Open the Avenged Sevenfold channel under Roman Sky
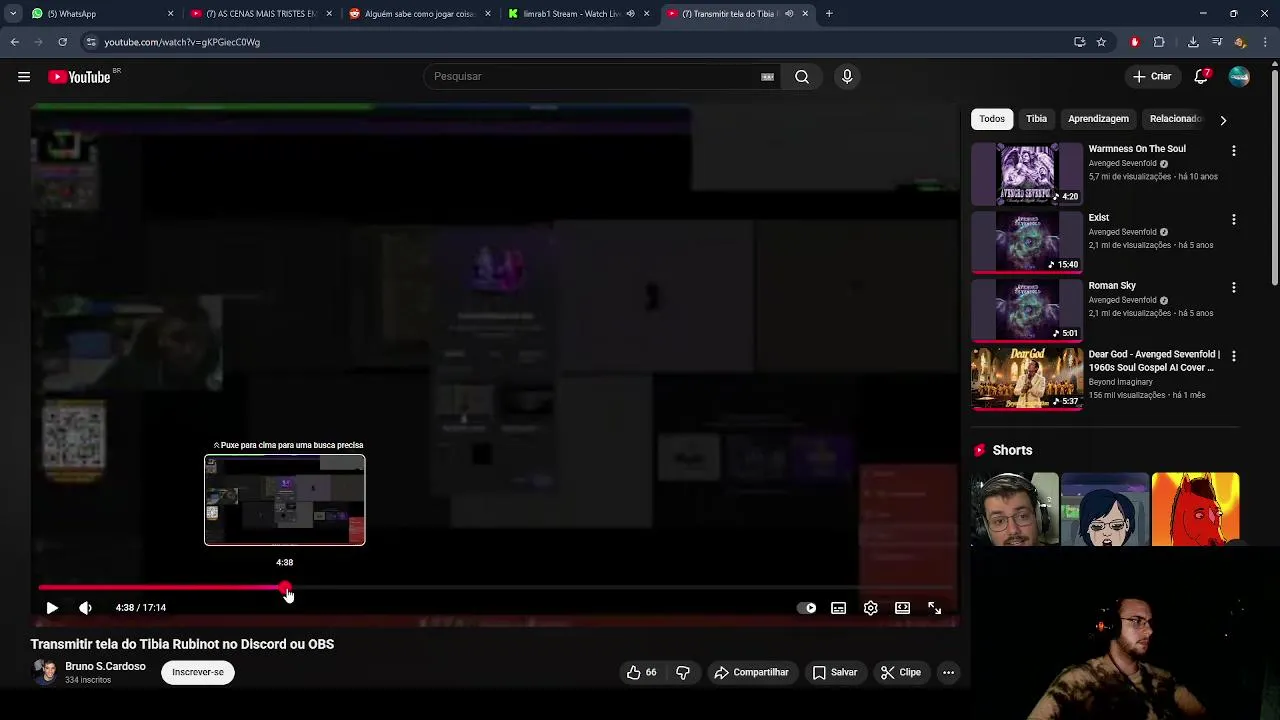Viewport: 1280px width, 720px height. pyautogui.click(x=1122, y=300)
